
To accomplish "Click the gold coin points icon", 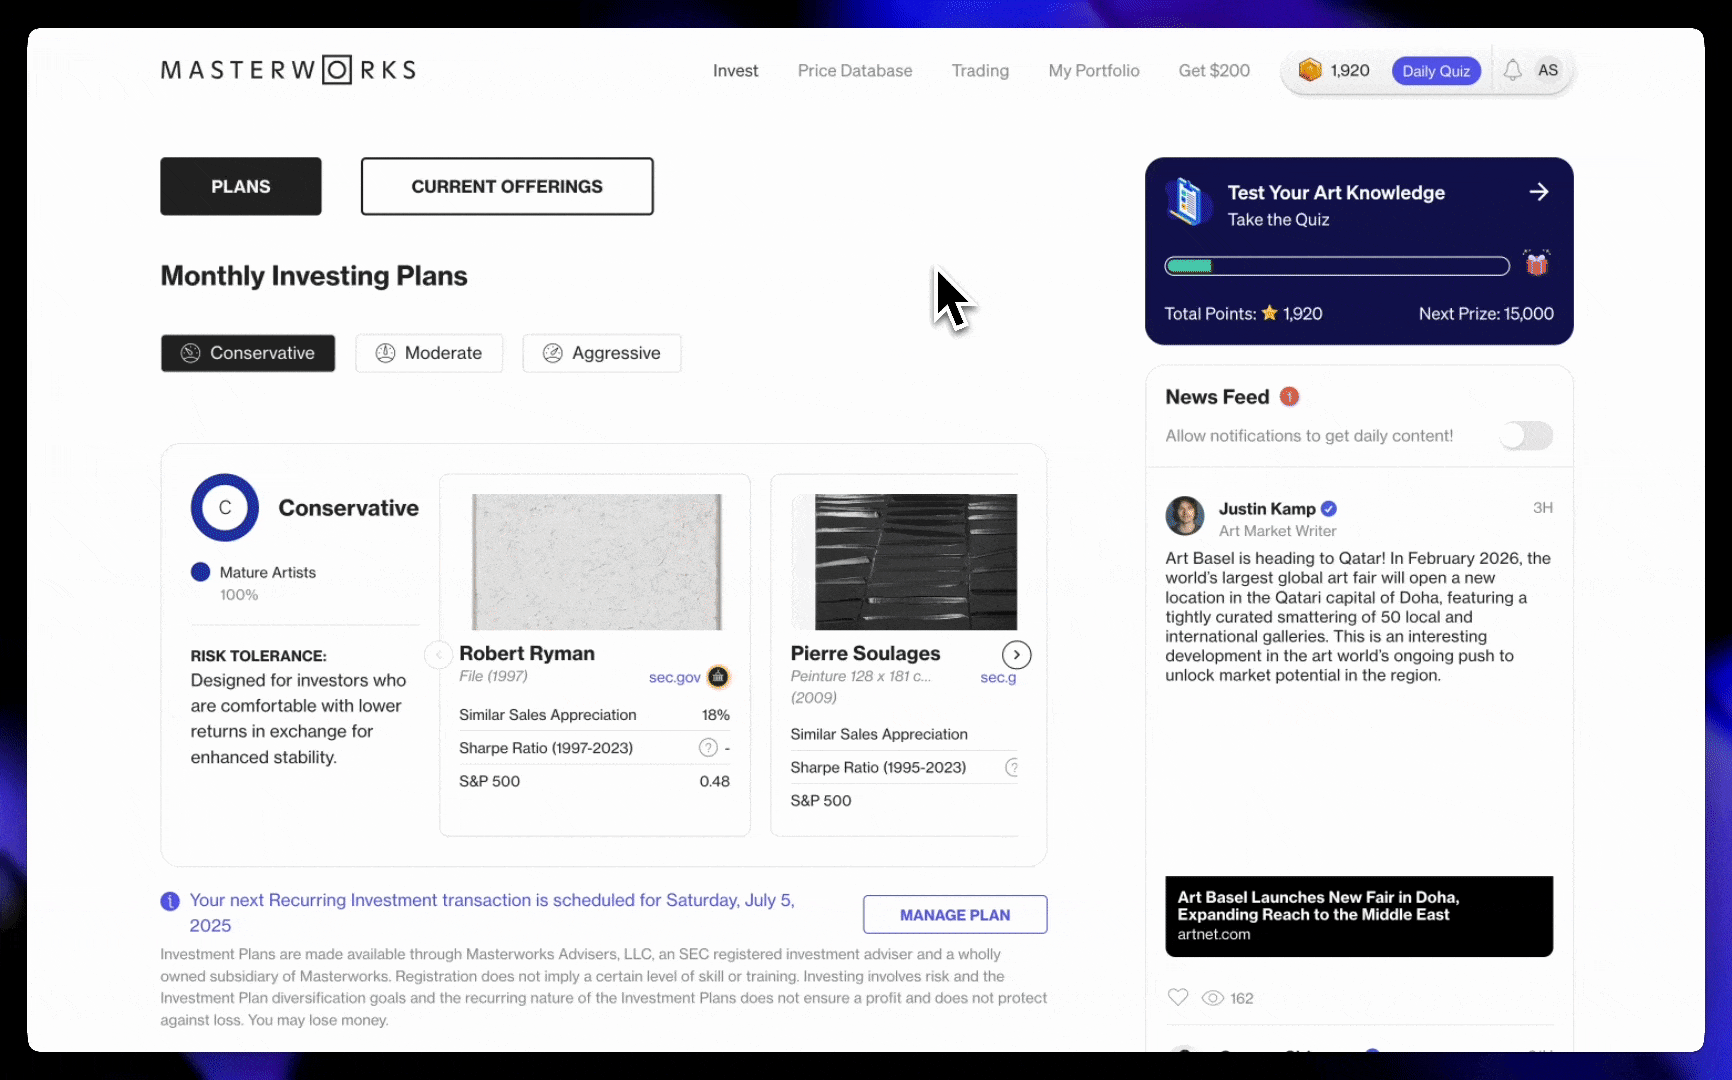I will 1310,70.
